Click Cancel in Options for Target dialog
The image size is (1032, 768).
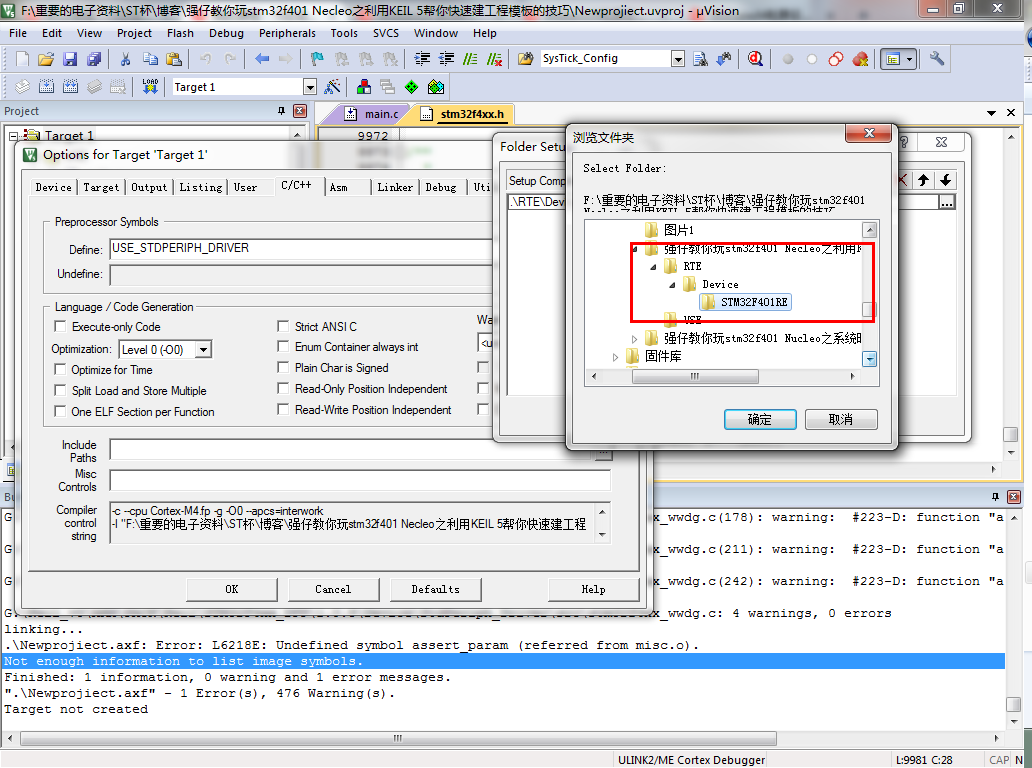coord(333,590)
